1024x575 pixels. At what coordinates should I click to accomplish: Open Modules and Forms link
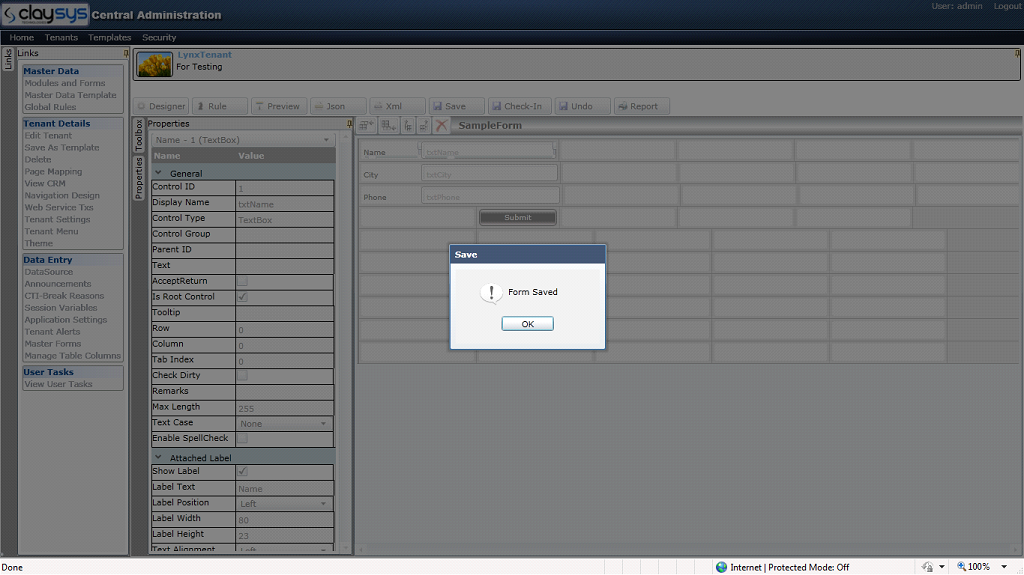tap(65, 83)
